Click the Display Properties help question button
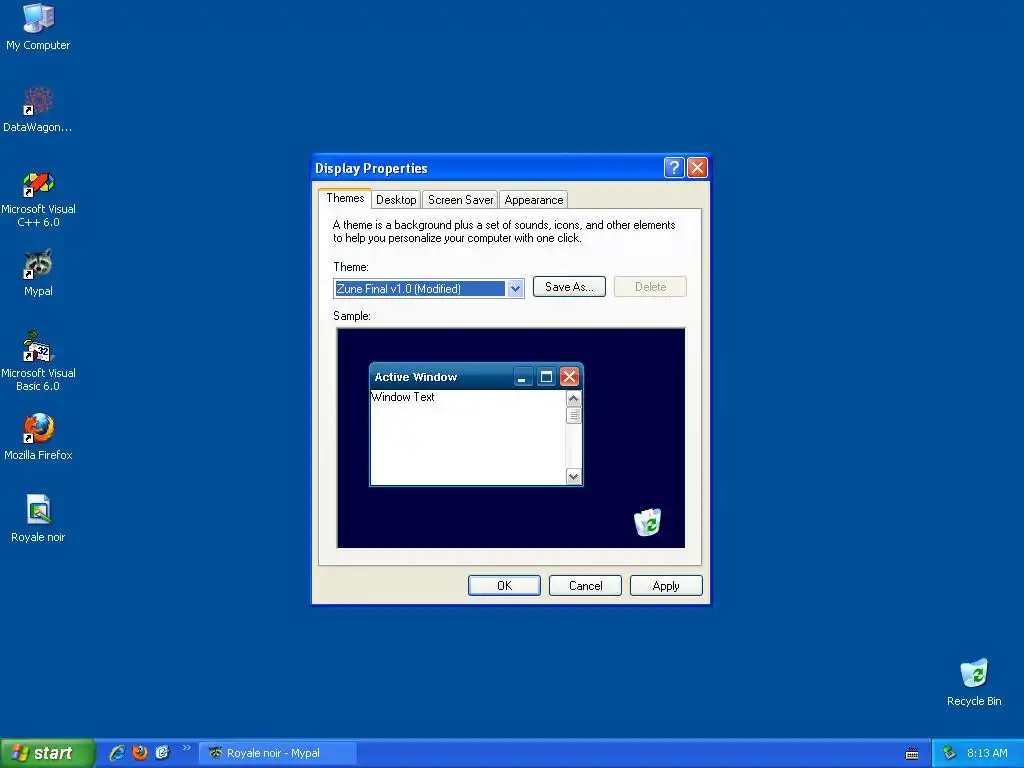This screenshot has height=768, width=1024. click(673, 168)
